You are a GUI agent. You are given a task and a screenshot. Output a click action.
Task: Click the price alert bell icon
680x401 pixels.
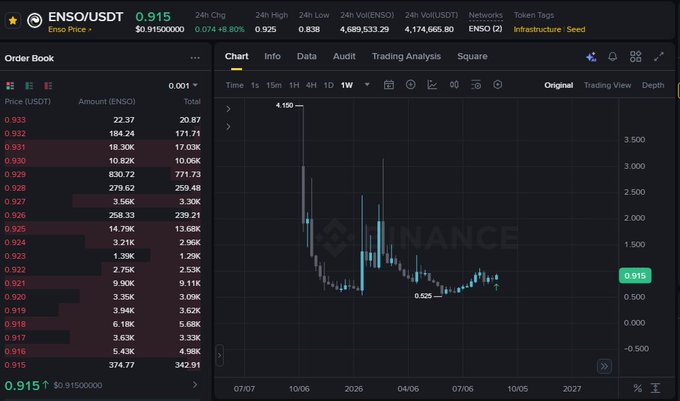(612, 56)
